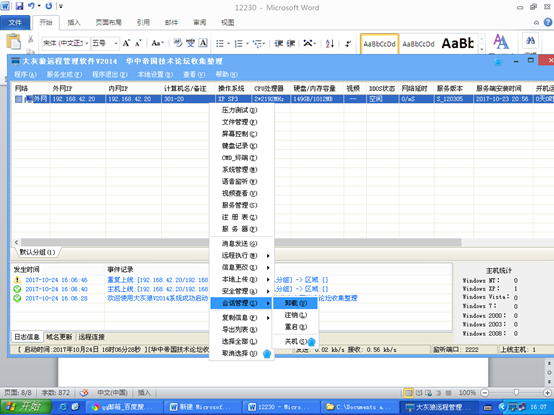The image size is (554, 415).
Task: Click the Shrink Font icon
Action: point(138,43)
